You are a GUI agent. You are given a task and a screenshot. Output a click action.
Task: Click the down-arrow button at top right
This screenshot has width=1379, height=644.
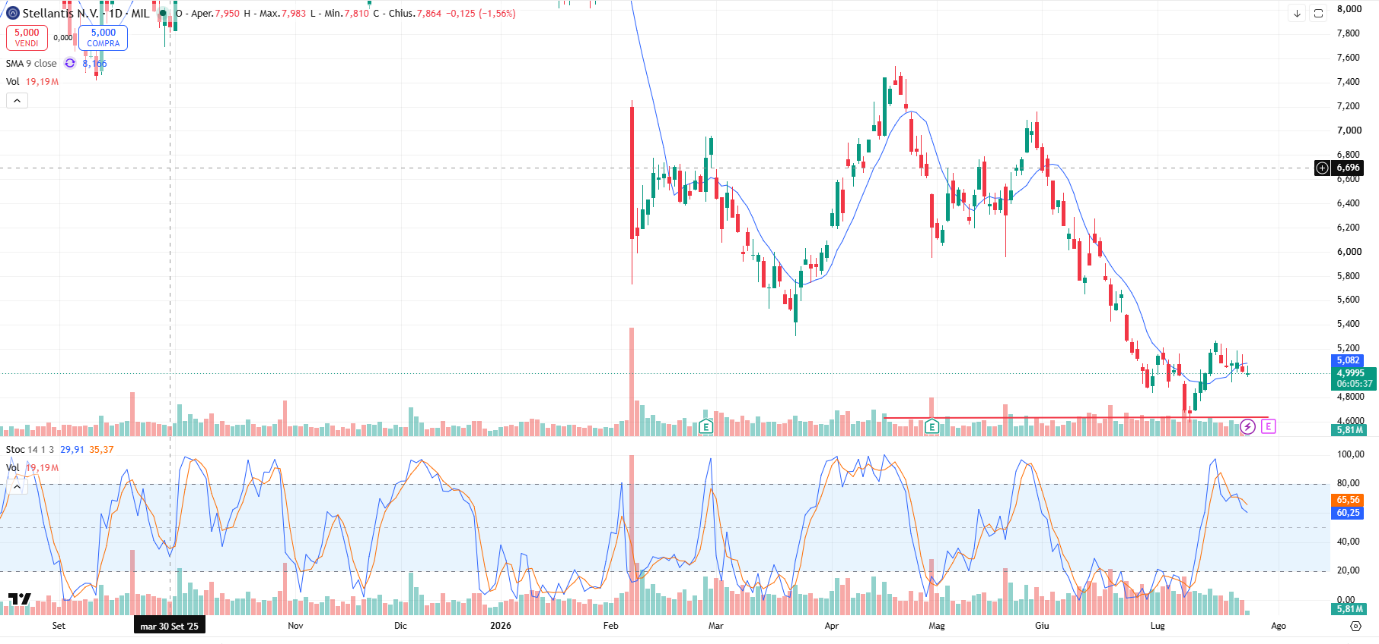1297,13
